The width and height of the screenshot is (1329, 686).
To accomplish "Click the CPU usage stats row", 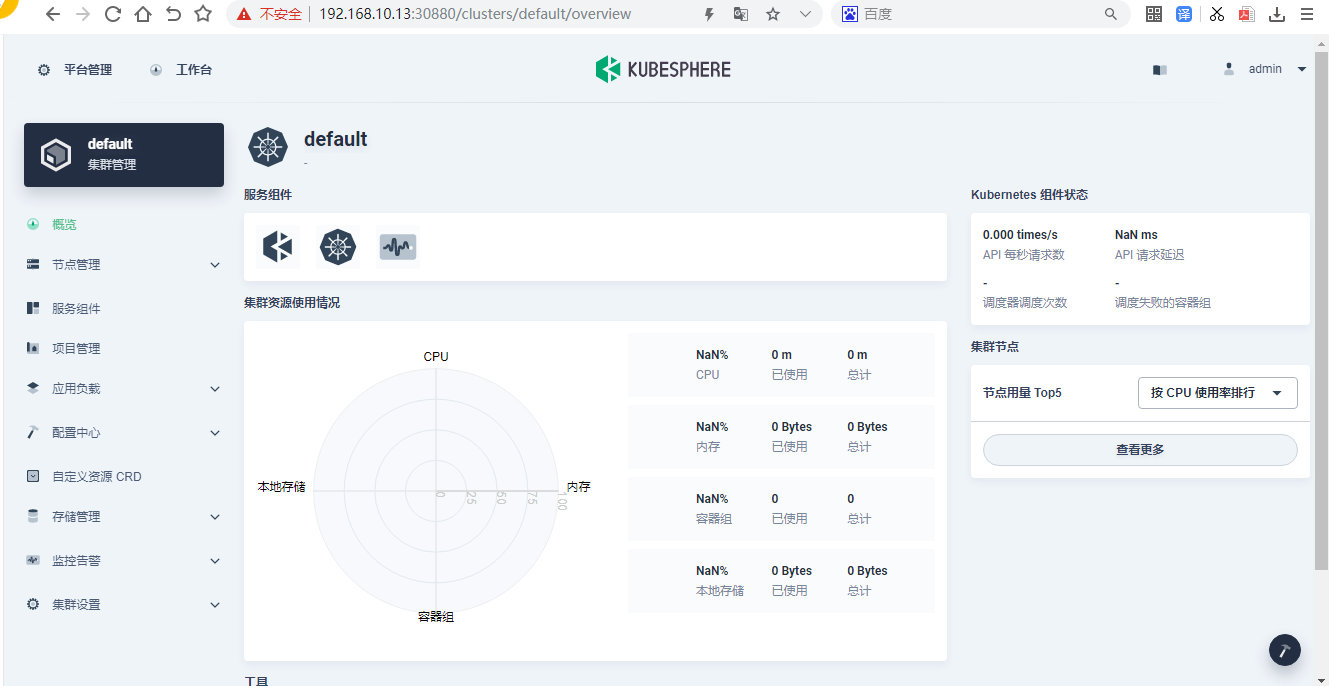I will pyautogui.click(x=781, y=365).
